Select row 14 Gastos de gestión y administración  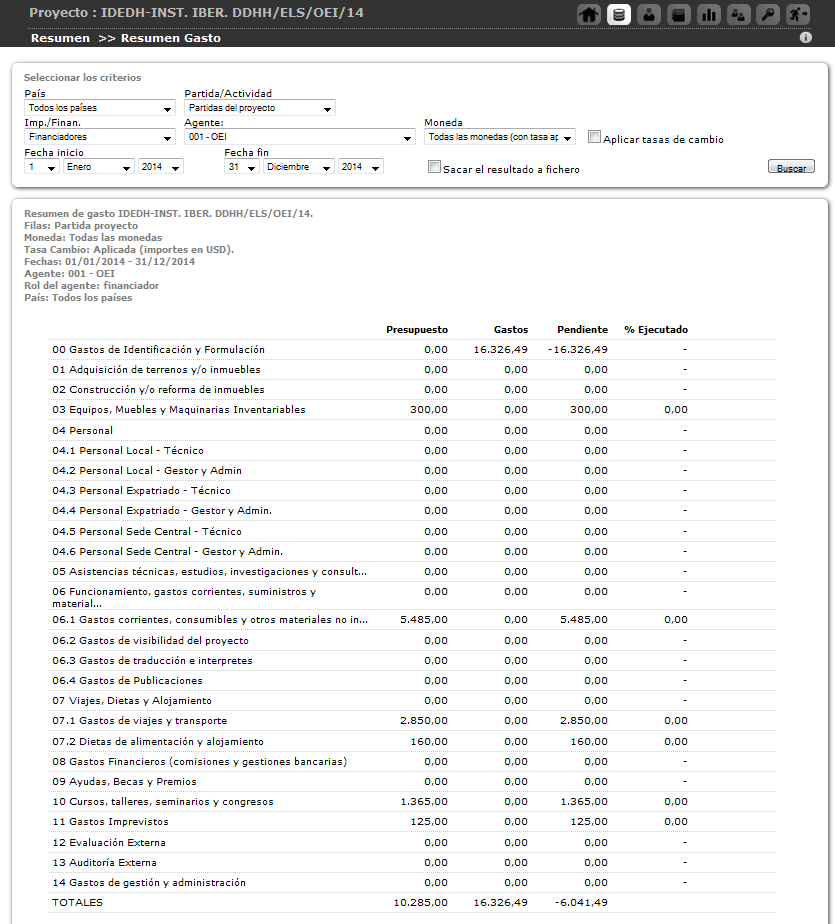click(412, 883)
